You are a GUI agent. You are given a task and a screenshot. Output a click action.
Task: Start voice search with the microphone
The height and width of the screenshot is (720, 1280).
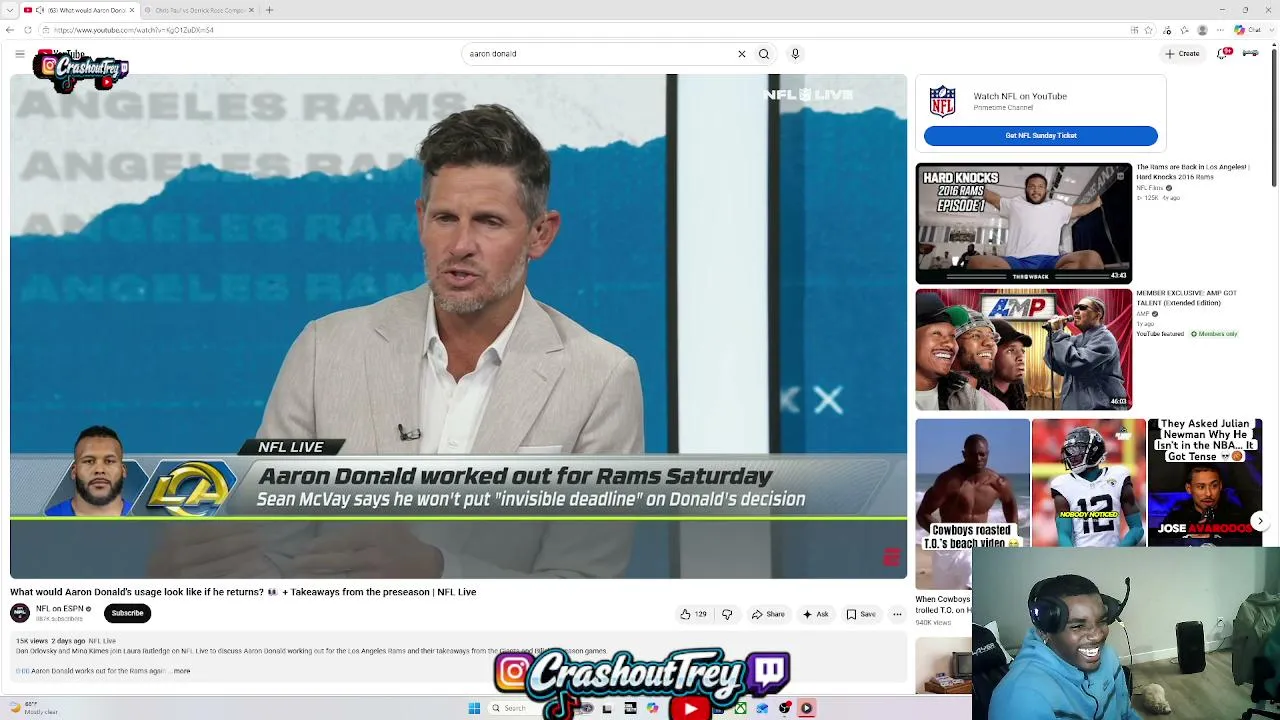tap(795, 54)
